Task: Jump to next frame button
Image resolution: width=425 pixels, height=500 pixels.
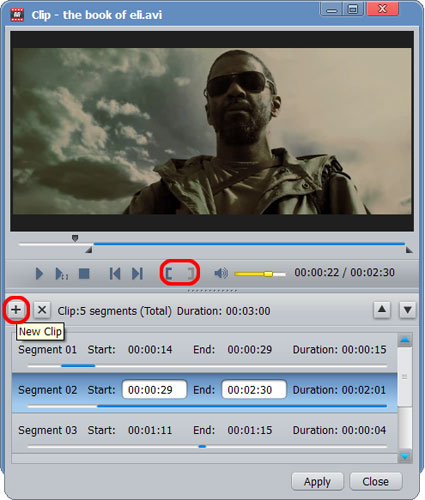Action: click(137, 274)
